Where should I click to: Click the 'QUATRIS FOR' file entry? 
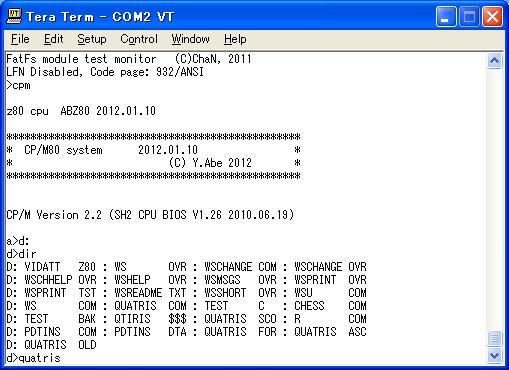240,332
